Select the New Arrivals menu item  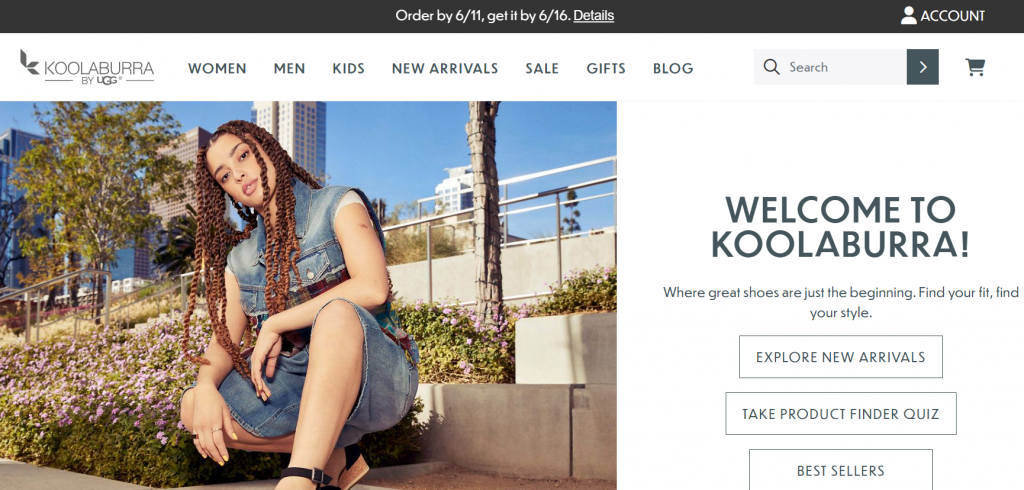point(445,68)
